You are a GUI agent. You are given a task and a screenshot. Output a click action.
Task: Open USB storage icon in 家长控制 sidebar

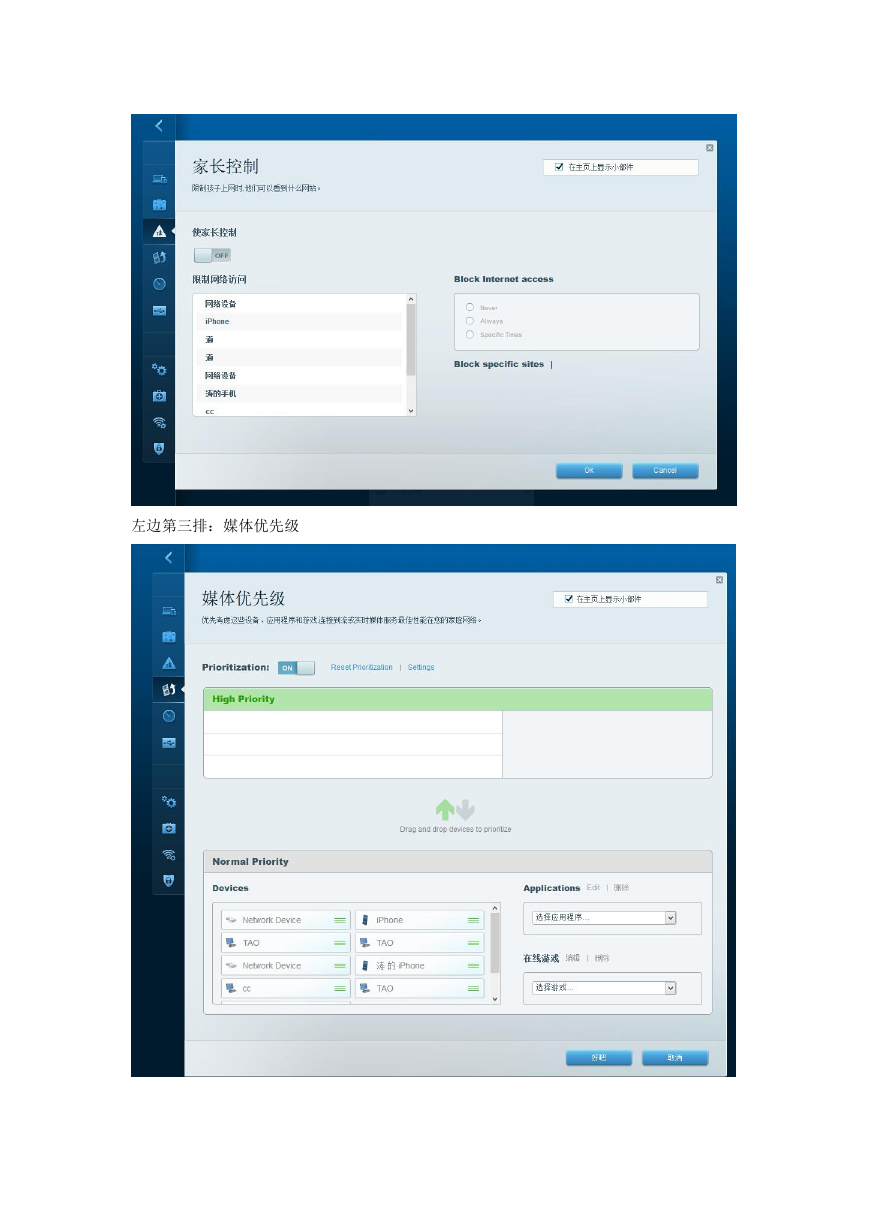pyautogui.click(x=159, y=310)
